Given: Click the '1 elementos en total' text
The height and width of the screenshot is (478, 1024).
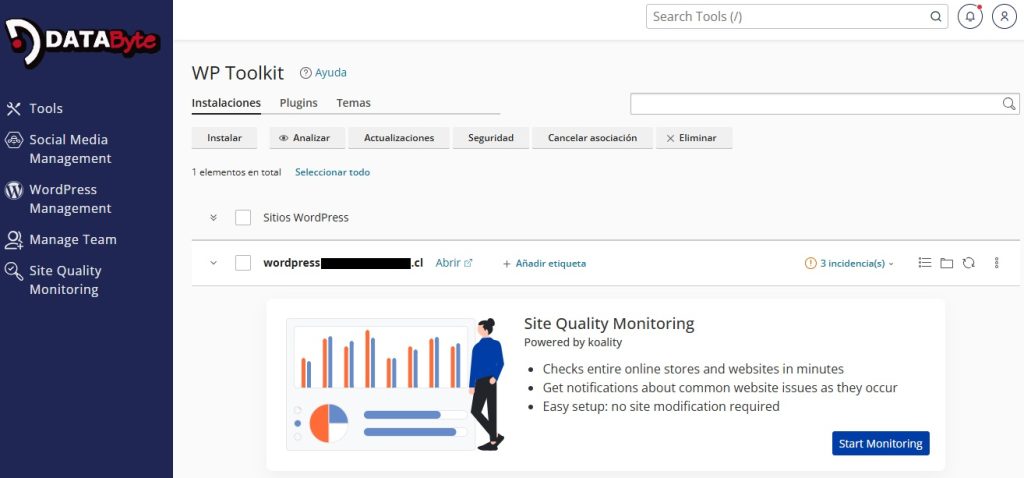Looking at the screenshot, I should pos(236,172).
